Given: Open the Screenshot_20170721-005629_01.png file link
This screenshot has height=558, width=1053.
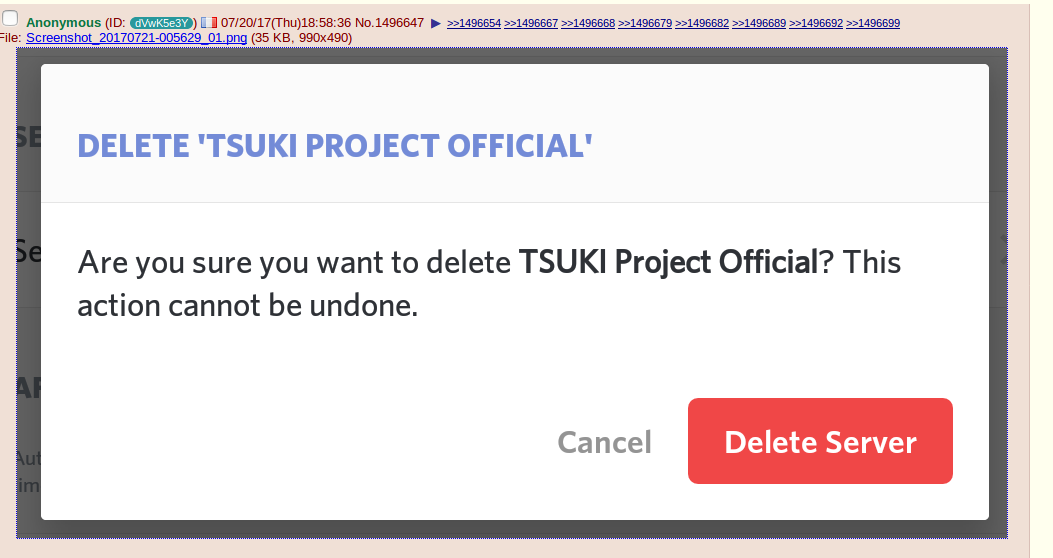Looking at the screenshot, I should coord(135,38).
